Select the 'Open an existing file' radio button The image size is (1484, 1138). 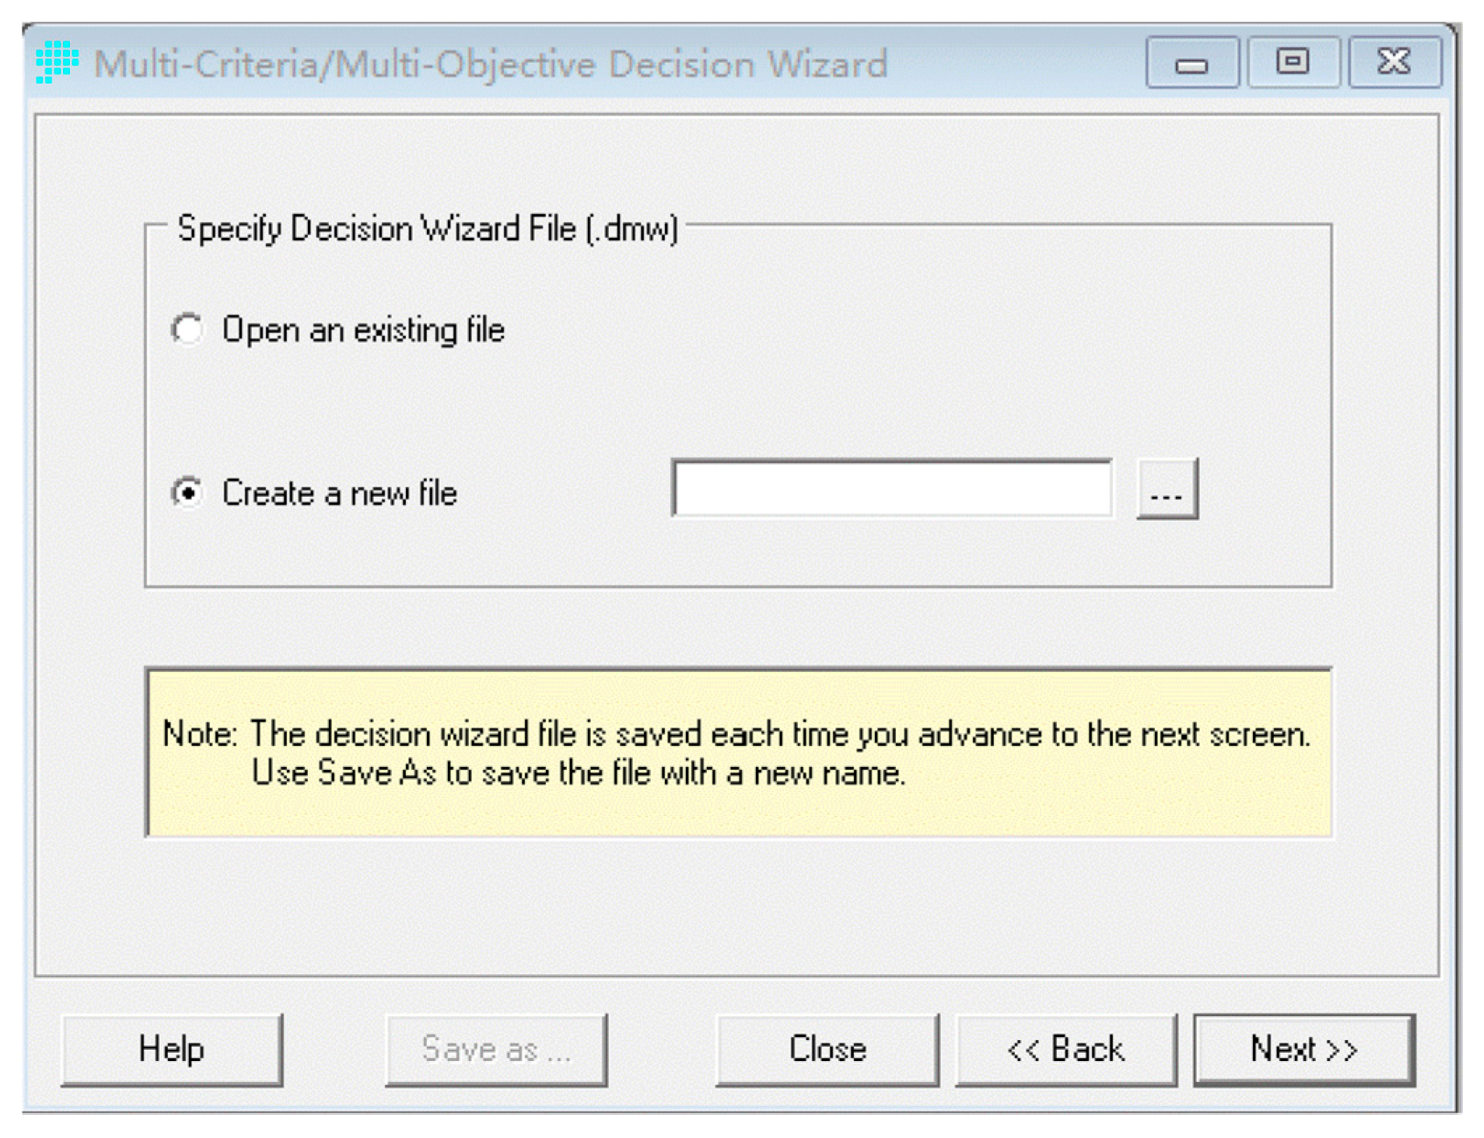tap(187, 329)
